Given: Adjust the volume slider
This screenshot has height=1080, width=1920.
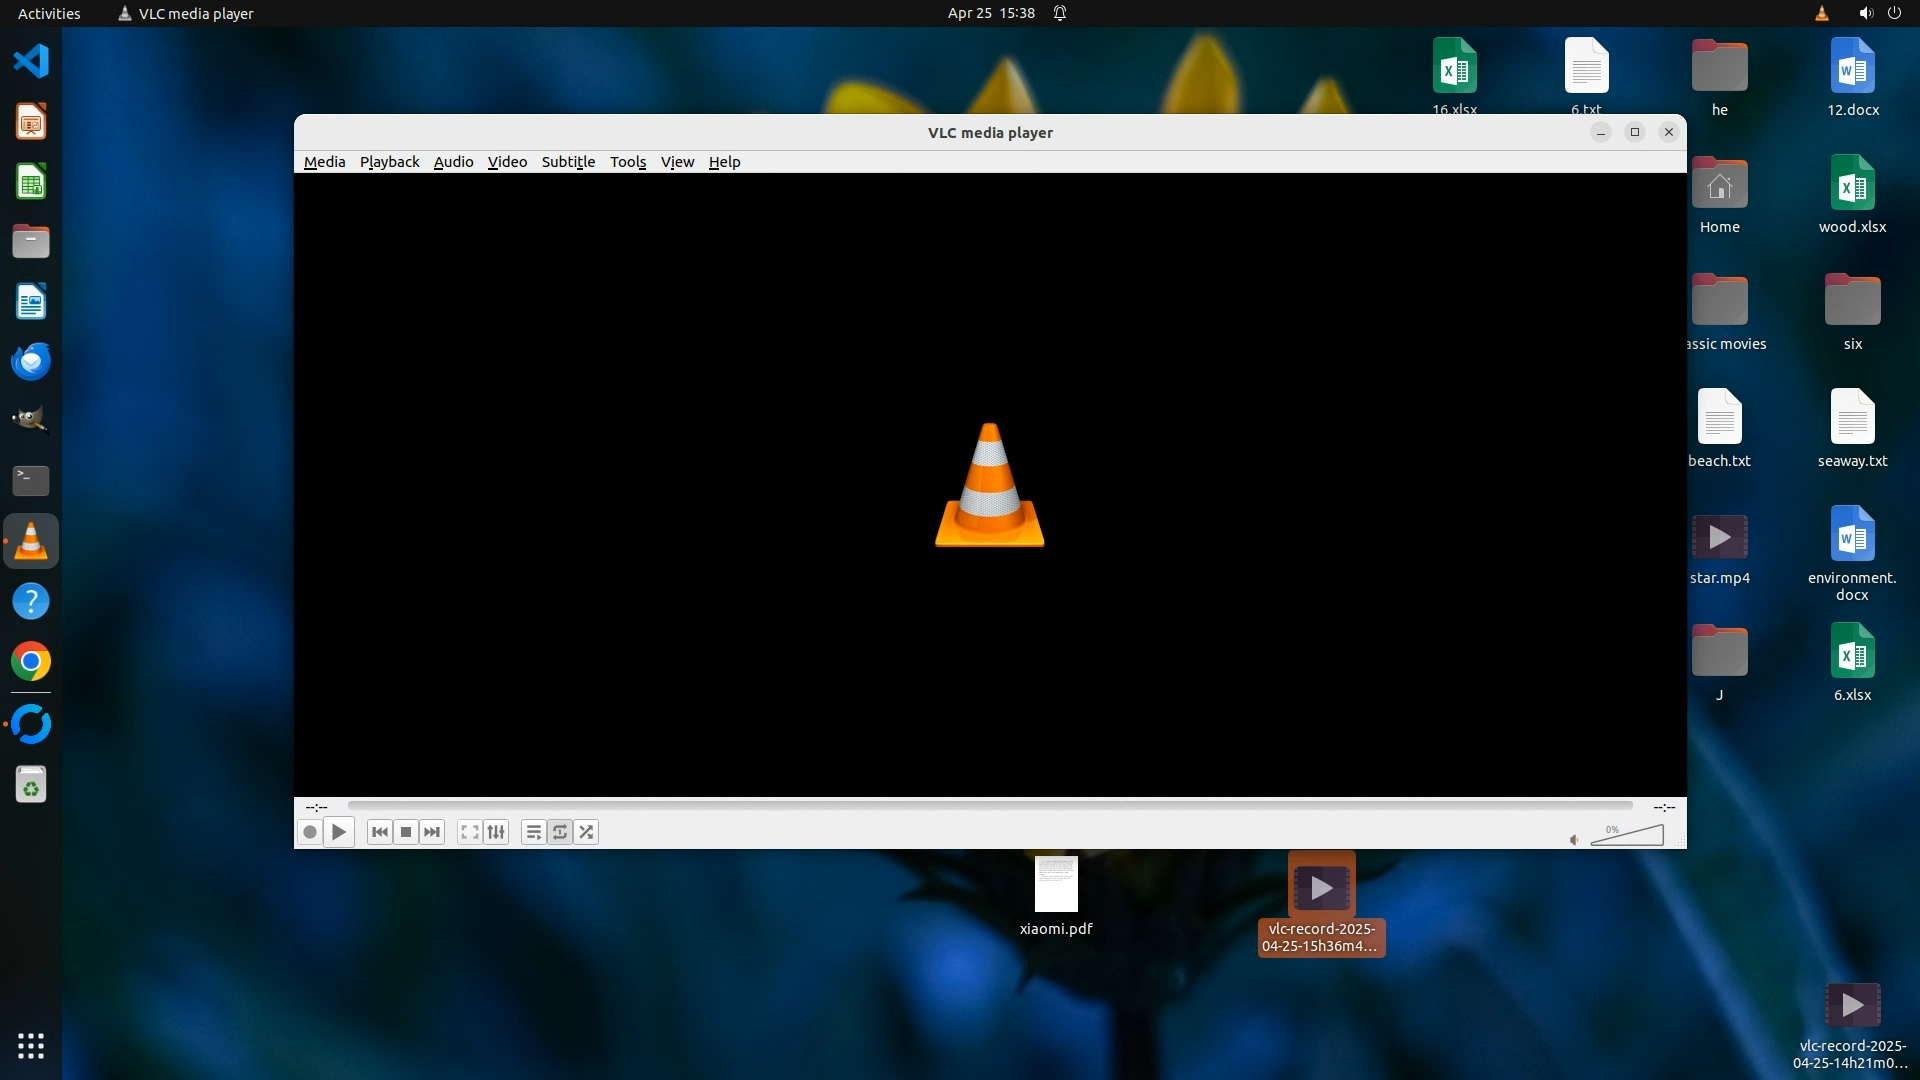Looking at the screenshot, I should click(1628, 836).
